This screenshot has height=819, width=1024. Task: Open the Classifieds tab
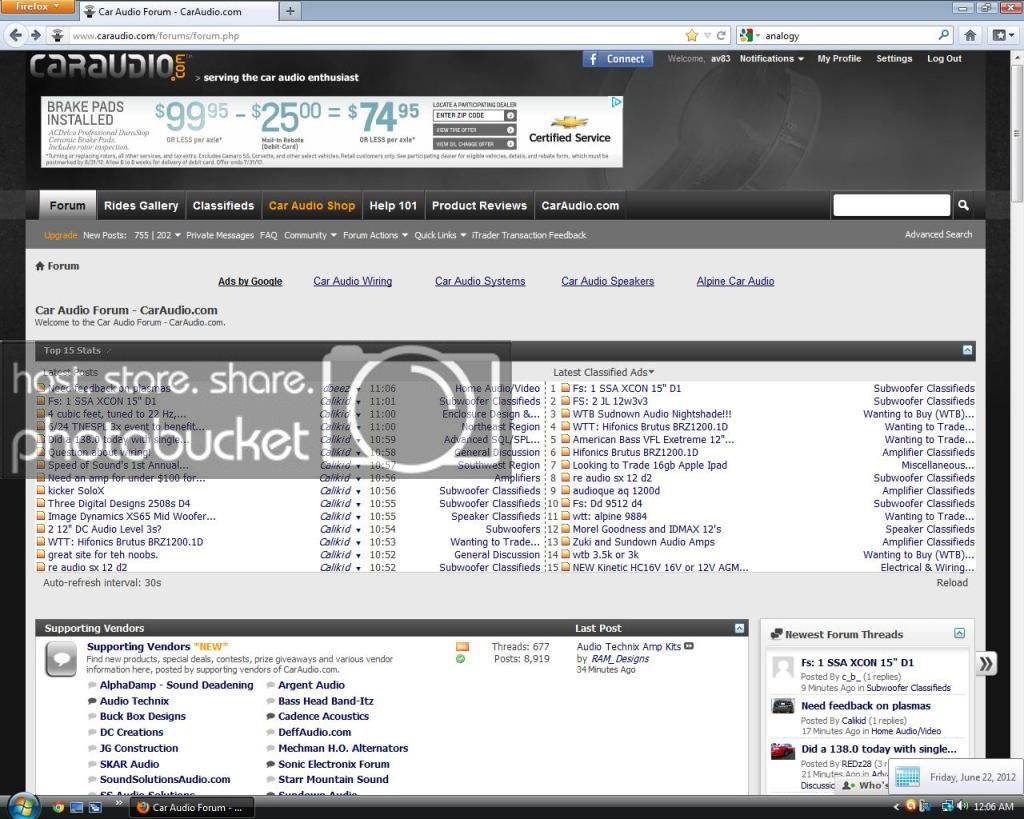[223, 205]
